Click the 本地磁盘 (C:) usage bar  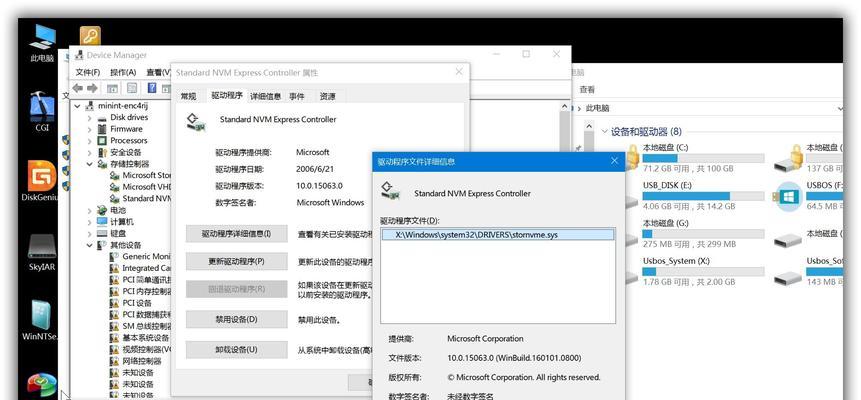coord(703,158)
